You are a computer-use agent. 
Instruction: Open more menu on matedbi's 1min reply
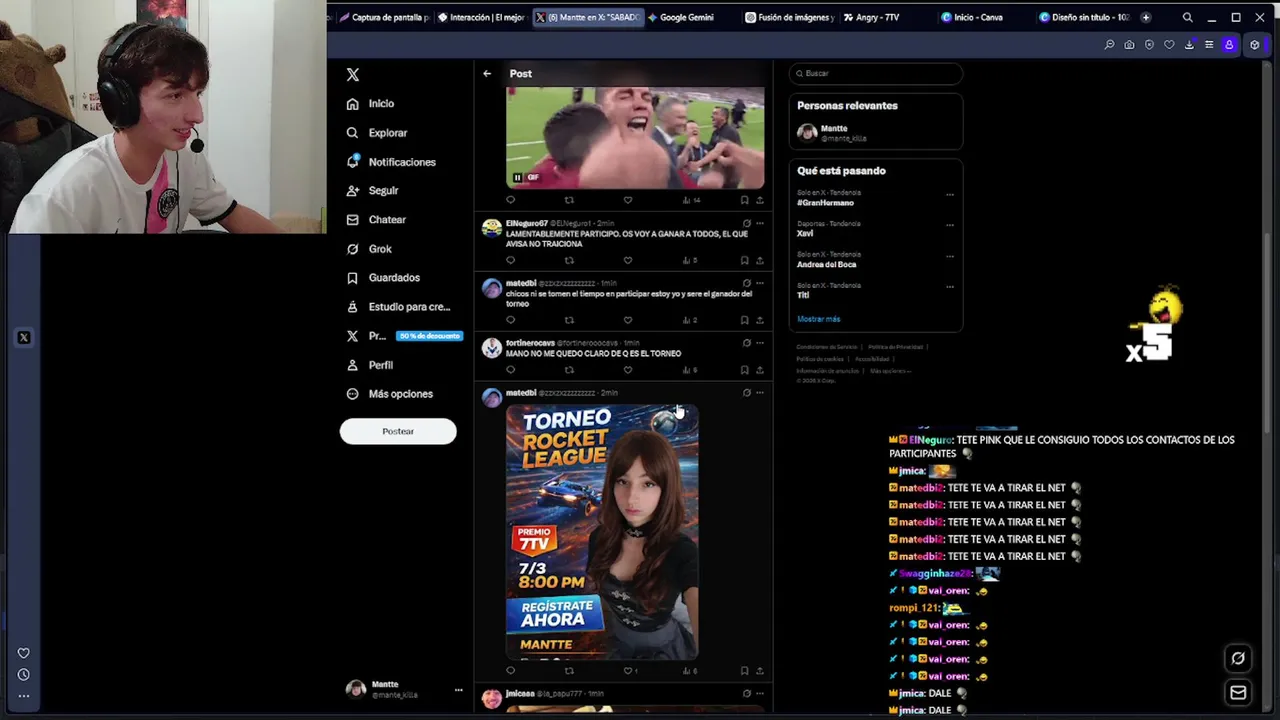pos(760,283)
